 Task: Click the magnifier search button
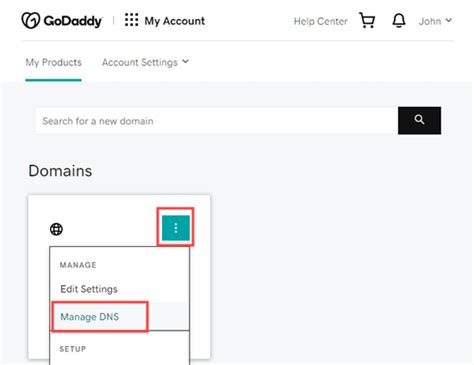(x=419, y=120)
